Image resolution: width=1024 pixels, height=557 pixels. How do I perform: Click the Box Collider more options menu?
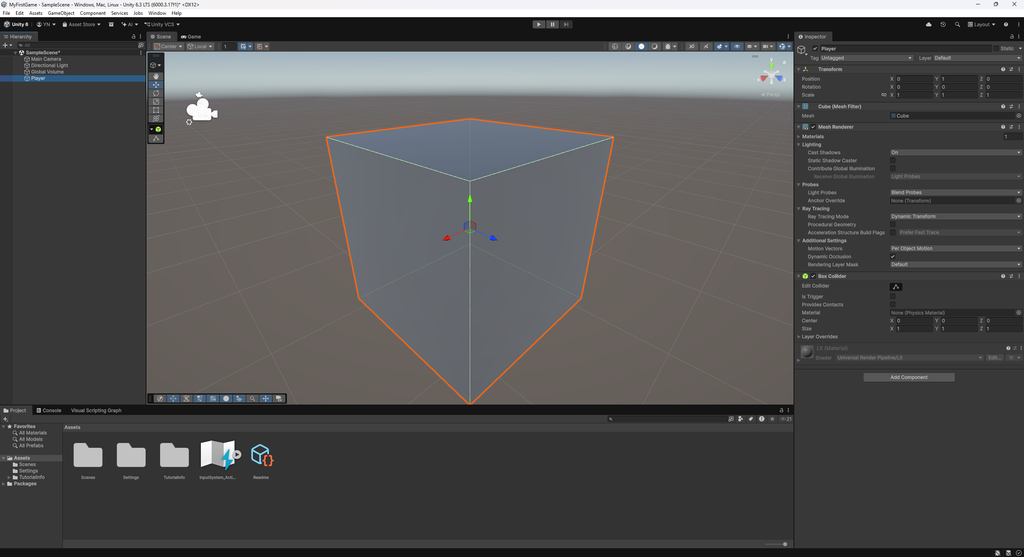pyautogui.click(x=1019, y=276)
